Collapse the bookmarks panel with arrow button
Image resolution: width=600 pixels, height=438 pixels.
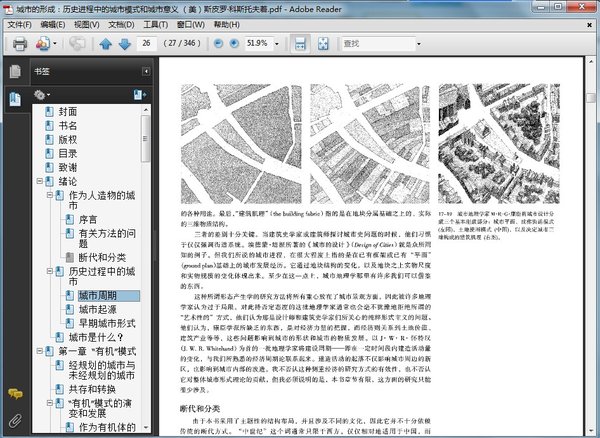[146, 72]
